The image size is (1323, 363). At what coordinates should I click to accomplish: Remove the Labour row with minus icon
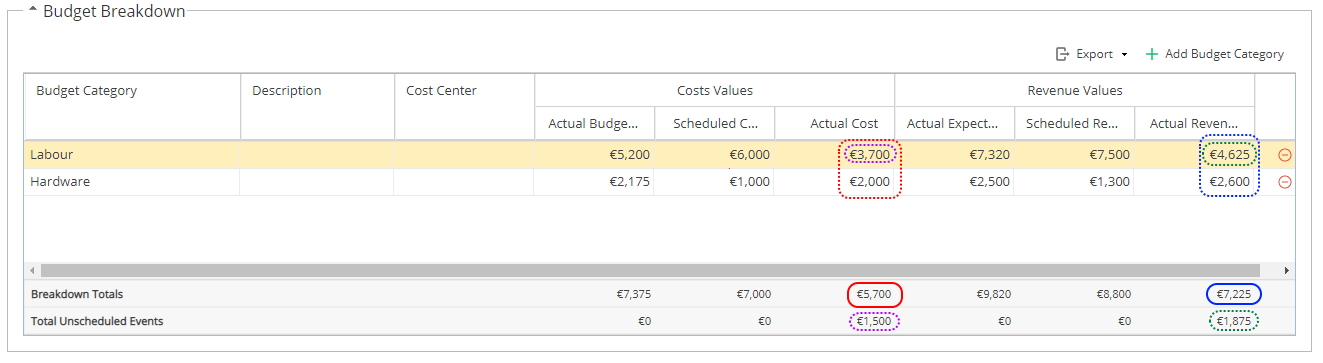point(1285,155)
